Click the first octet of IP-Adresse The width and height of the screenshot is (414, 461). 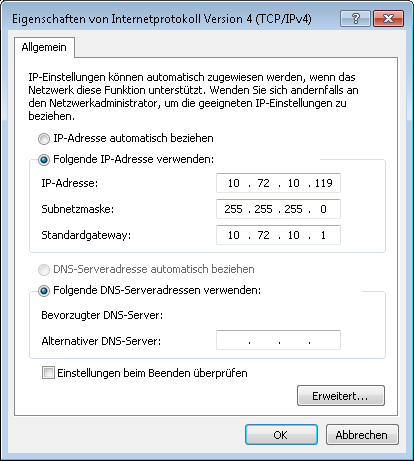(x=234, y=183)
